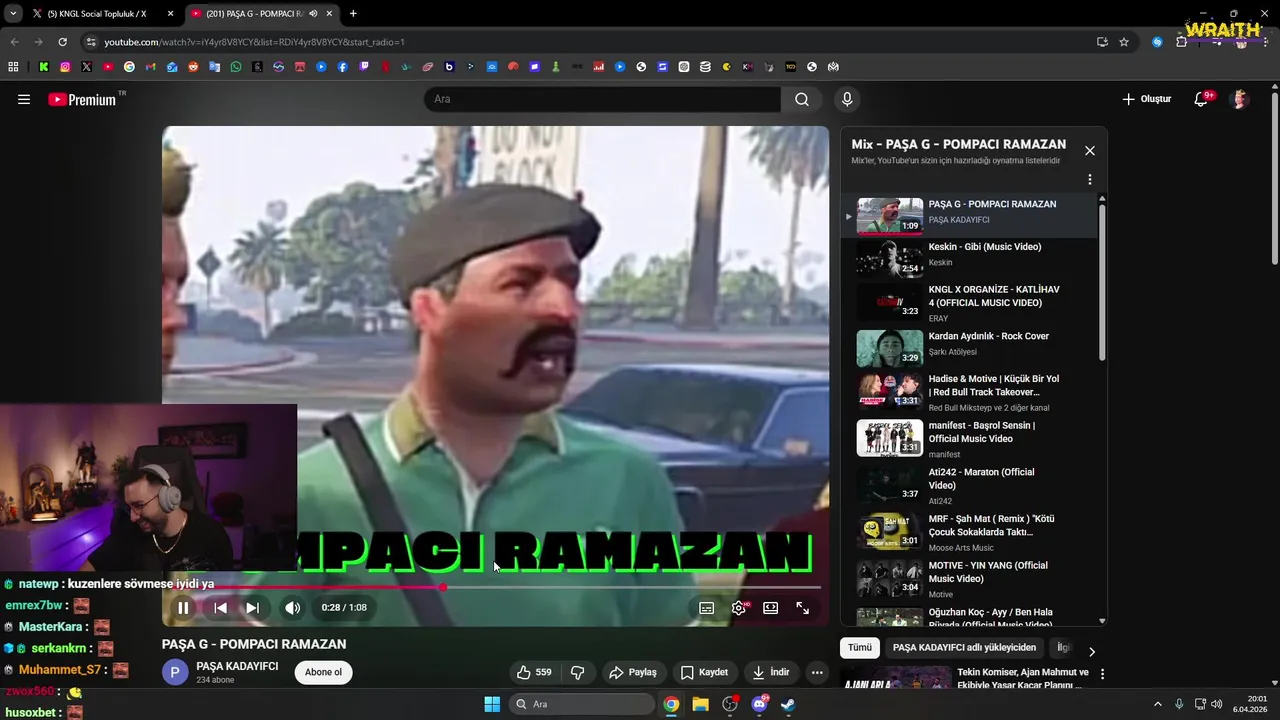Click the Paylaş share button
The height and width of the screenshot is (720, 1280).
pos(633,672)
